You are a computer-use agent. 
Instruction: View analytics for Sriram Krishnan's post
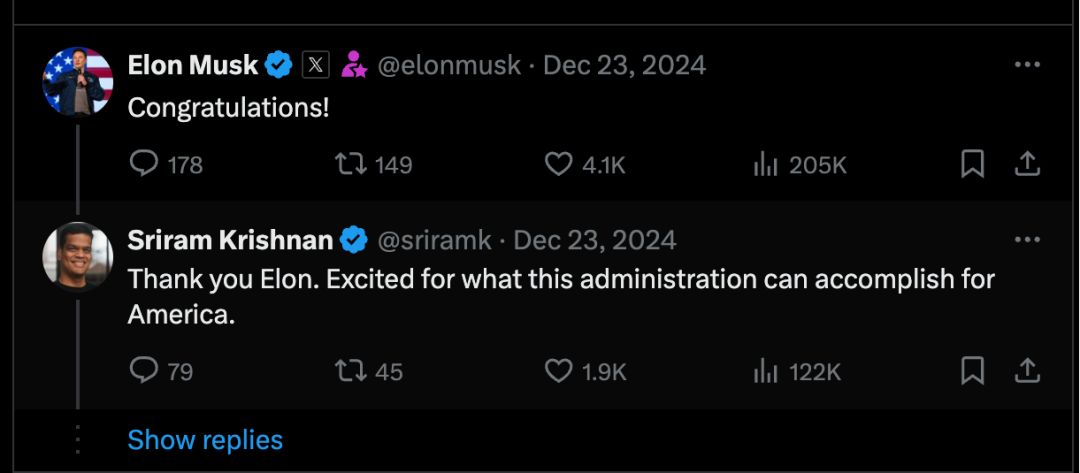tap(765, 371)
